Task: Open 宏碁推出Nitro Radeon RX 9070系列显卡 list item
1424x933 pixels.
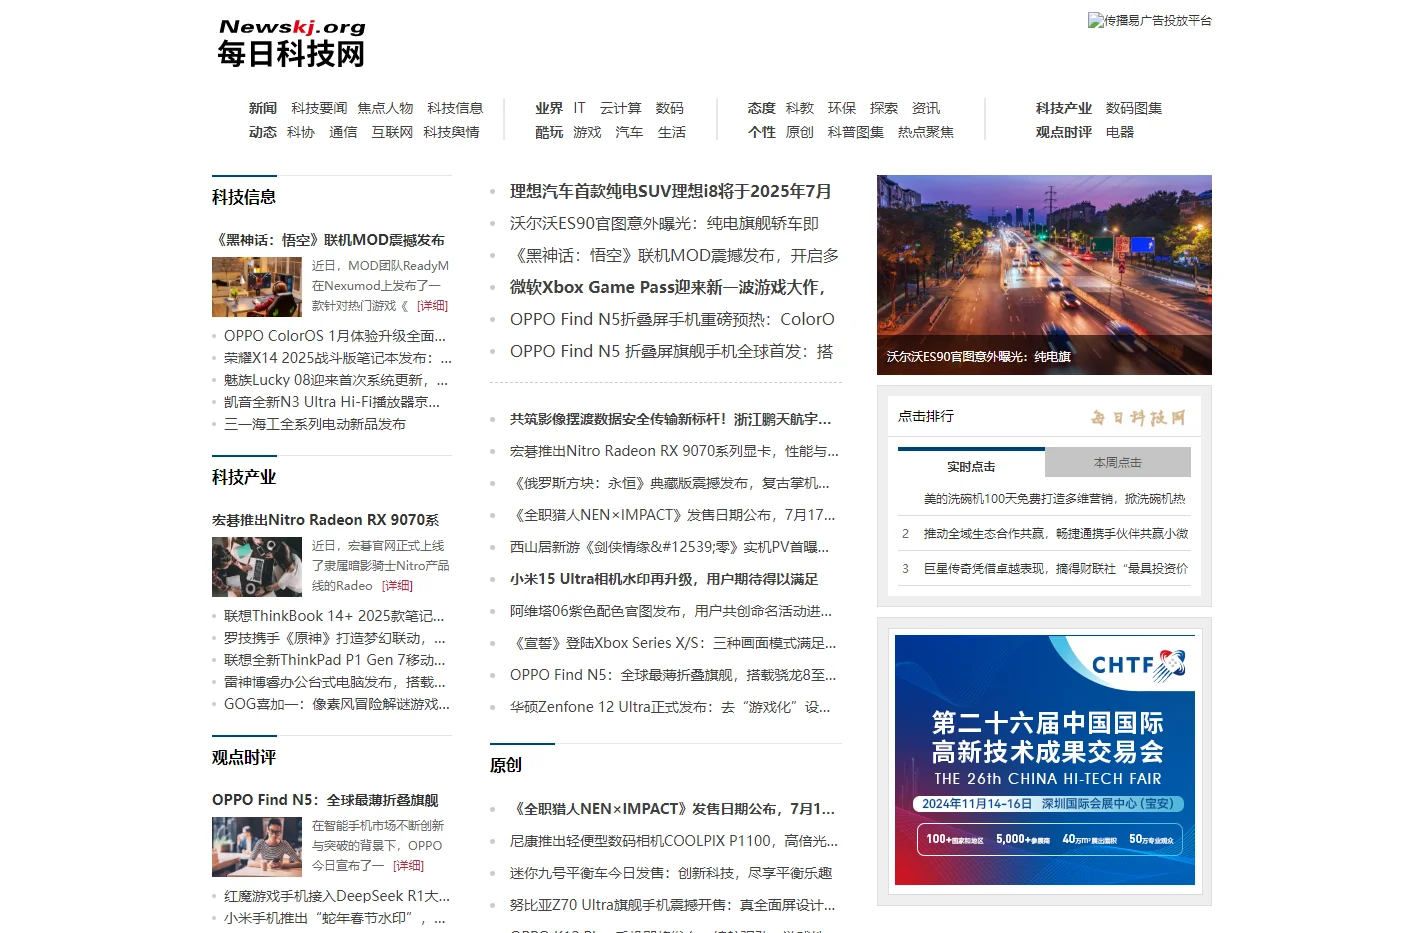Action: pos(674,451)
